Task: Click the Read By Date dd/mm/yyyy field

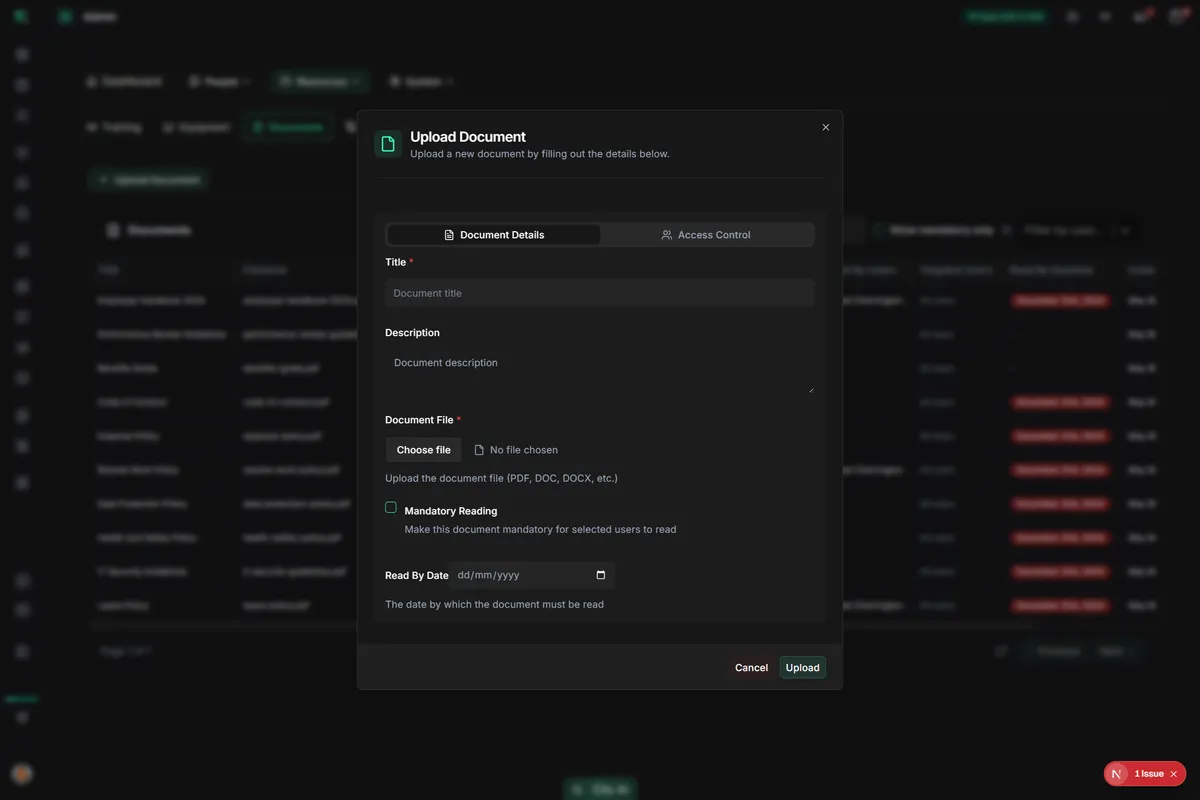Action: (530, 575)
